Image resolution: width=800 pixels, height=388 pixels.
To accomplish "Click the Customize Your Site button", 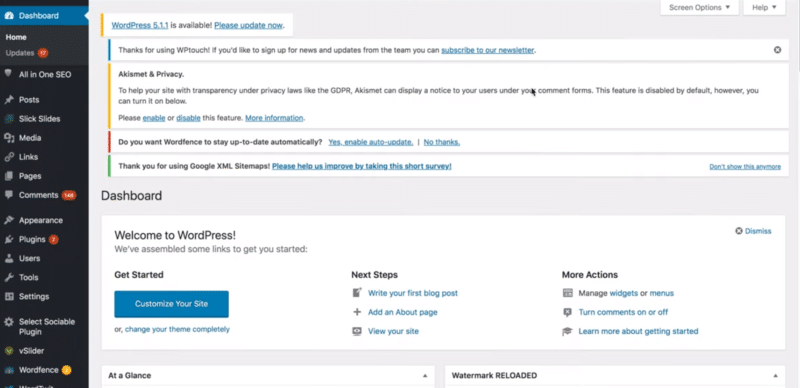I will pyautogui.click(x=171, y=304).
